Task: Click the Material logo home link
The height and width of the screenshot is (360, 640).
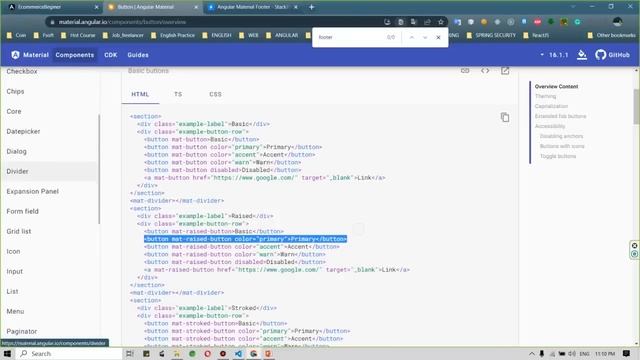Action: [30, 55]
